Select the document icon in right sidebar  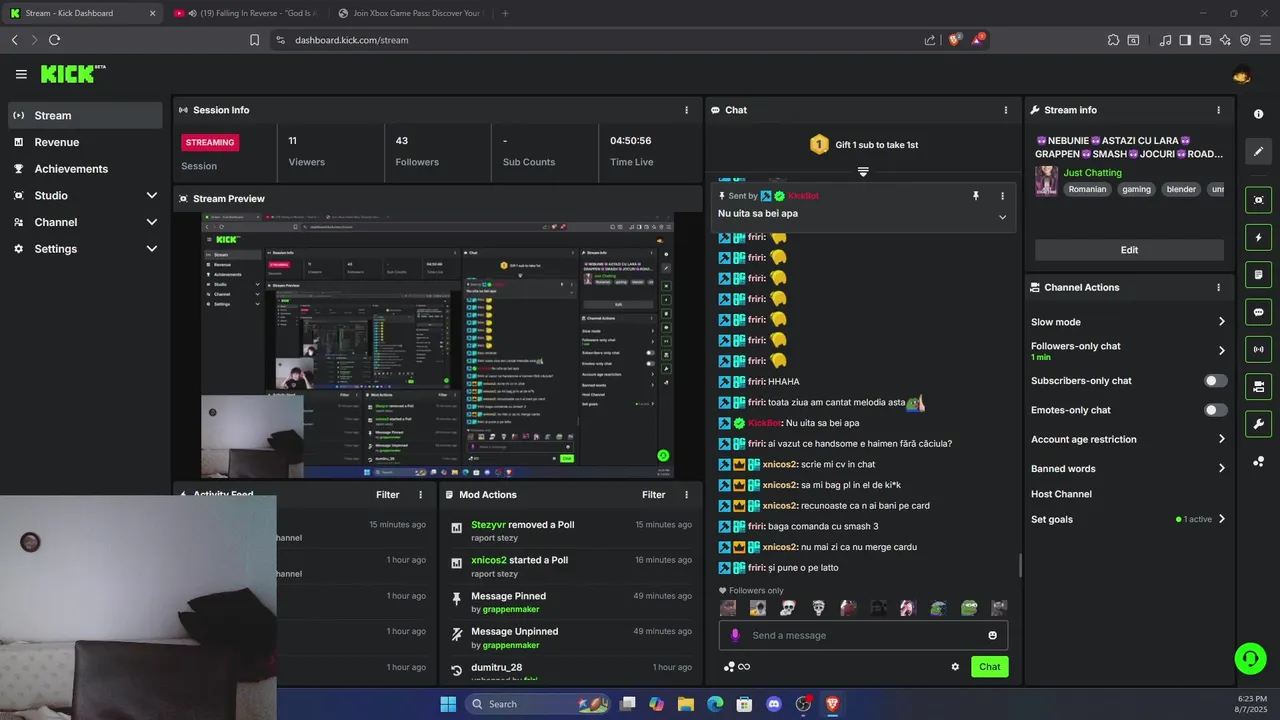[x=1258, y=275]
